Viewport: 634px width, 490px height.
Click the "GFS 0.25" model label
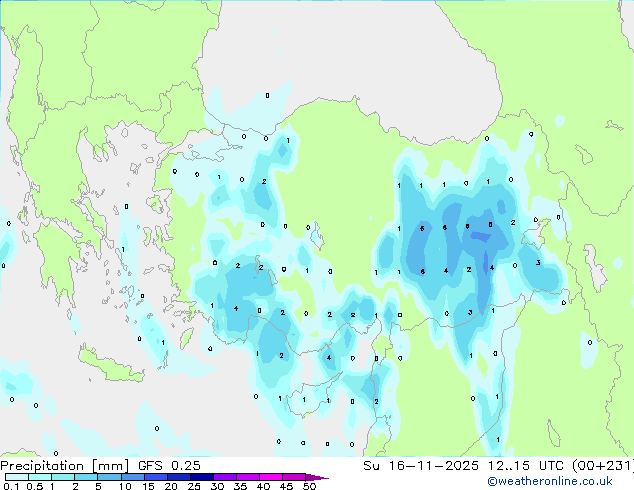[x=169, y=466]
